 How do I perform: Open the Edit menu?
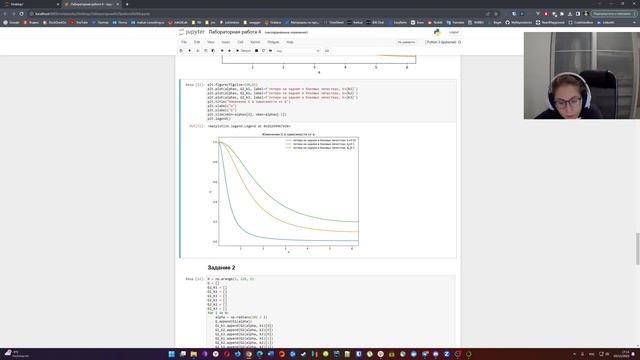pyautogui.click(x=197, y=42)
